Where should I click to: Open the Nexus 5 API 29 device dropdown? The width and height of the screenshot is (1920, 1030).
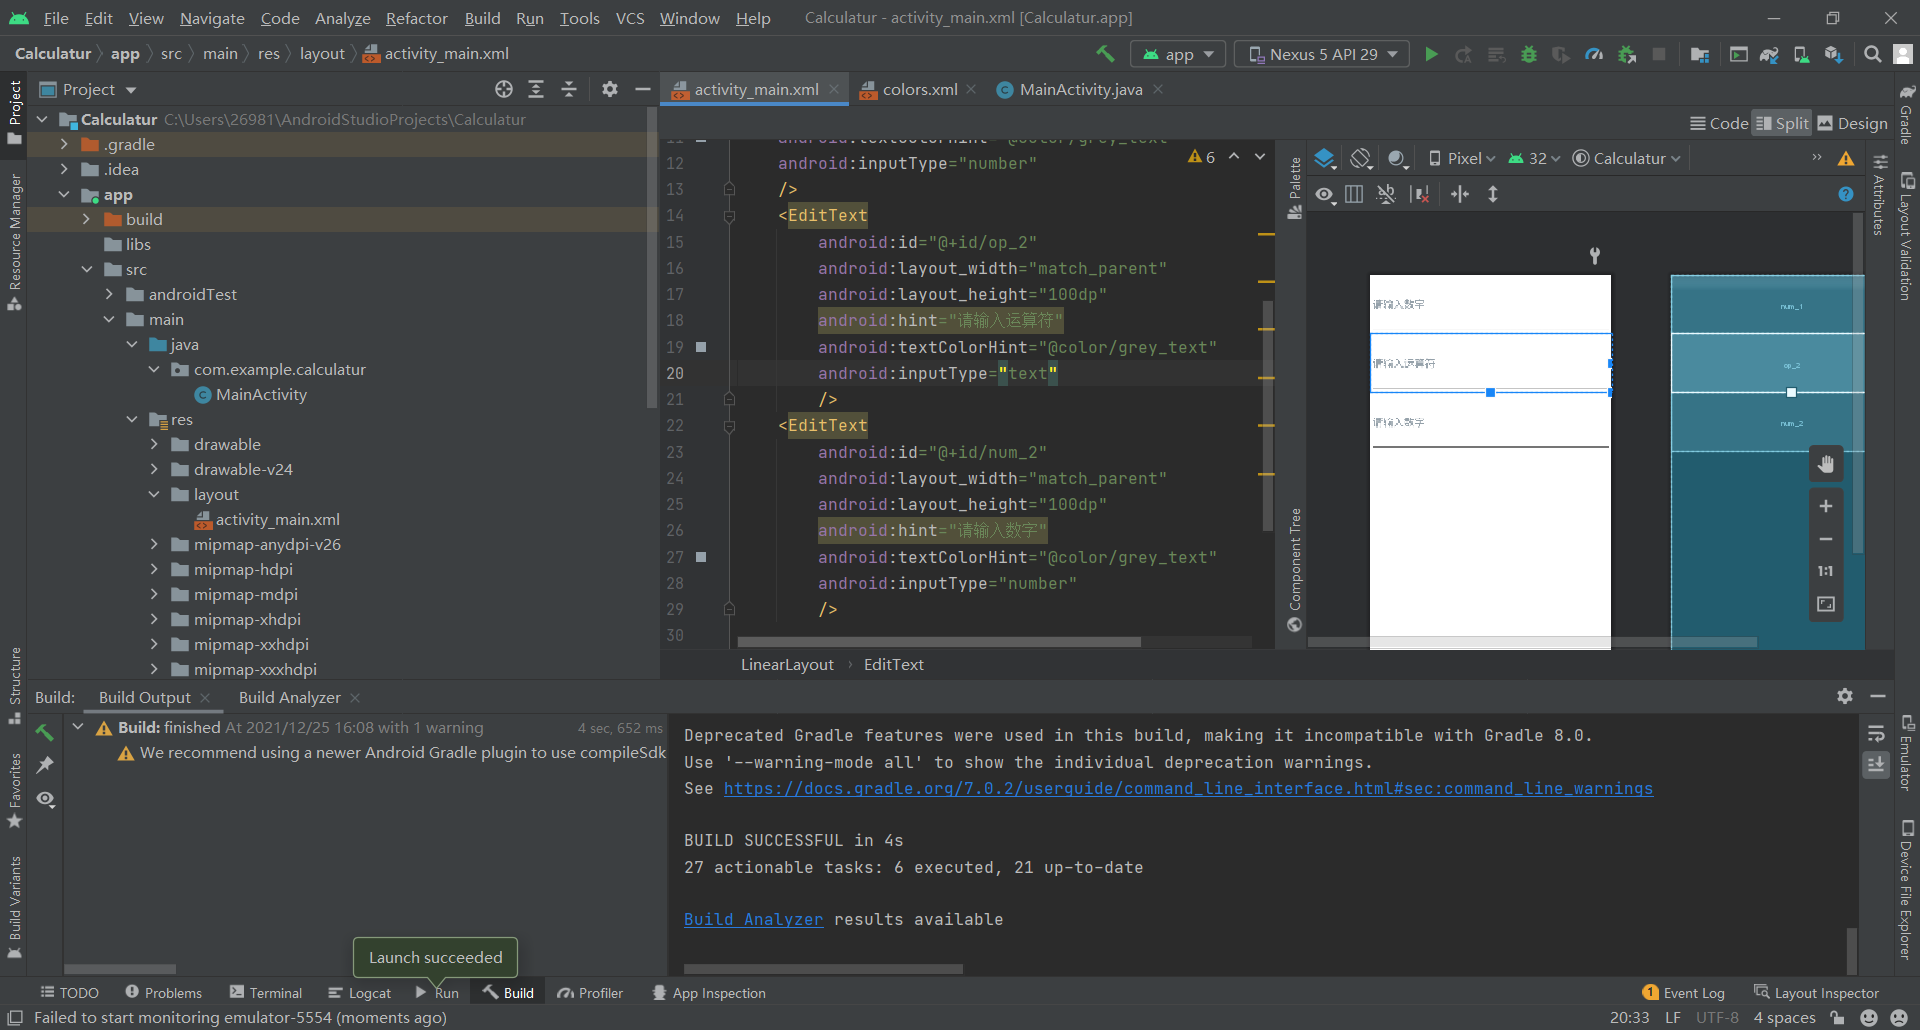[1322, 54]
